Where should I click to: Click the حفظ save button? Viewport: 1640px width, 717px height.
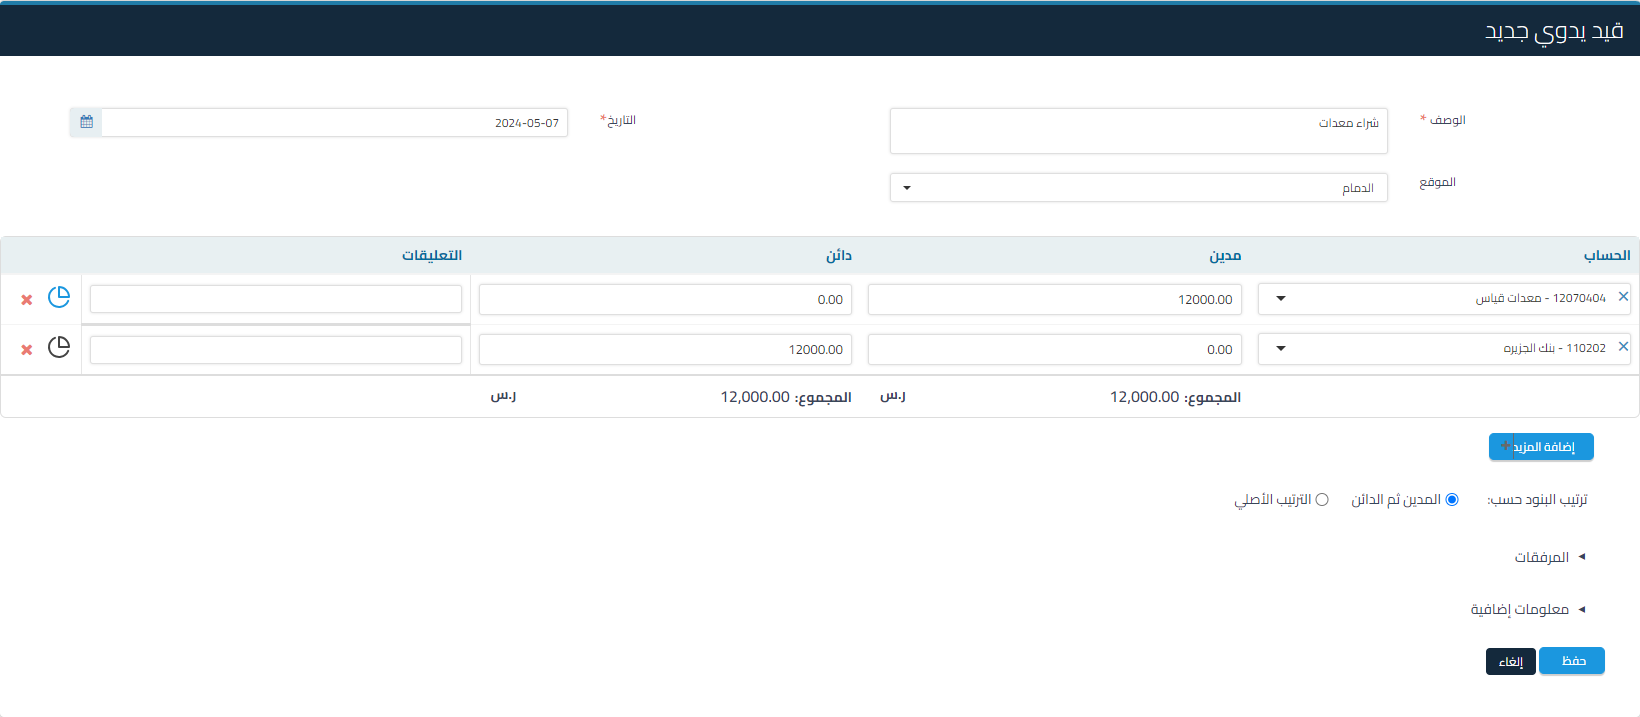[1572, 661]
